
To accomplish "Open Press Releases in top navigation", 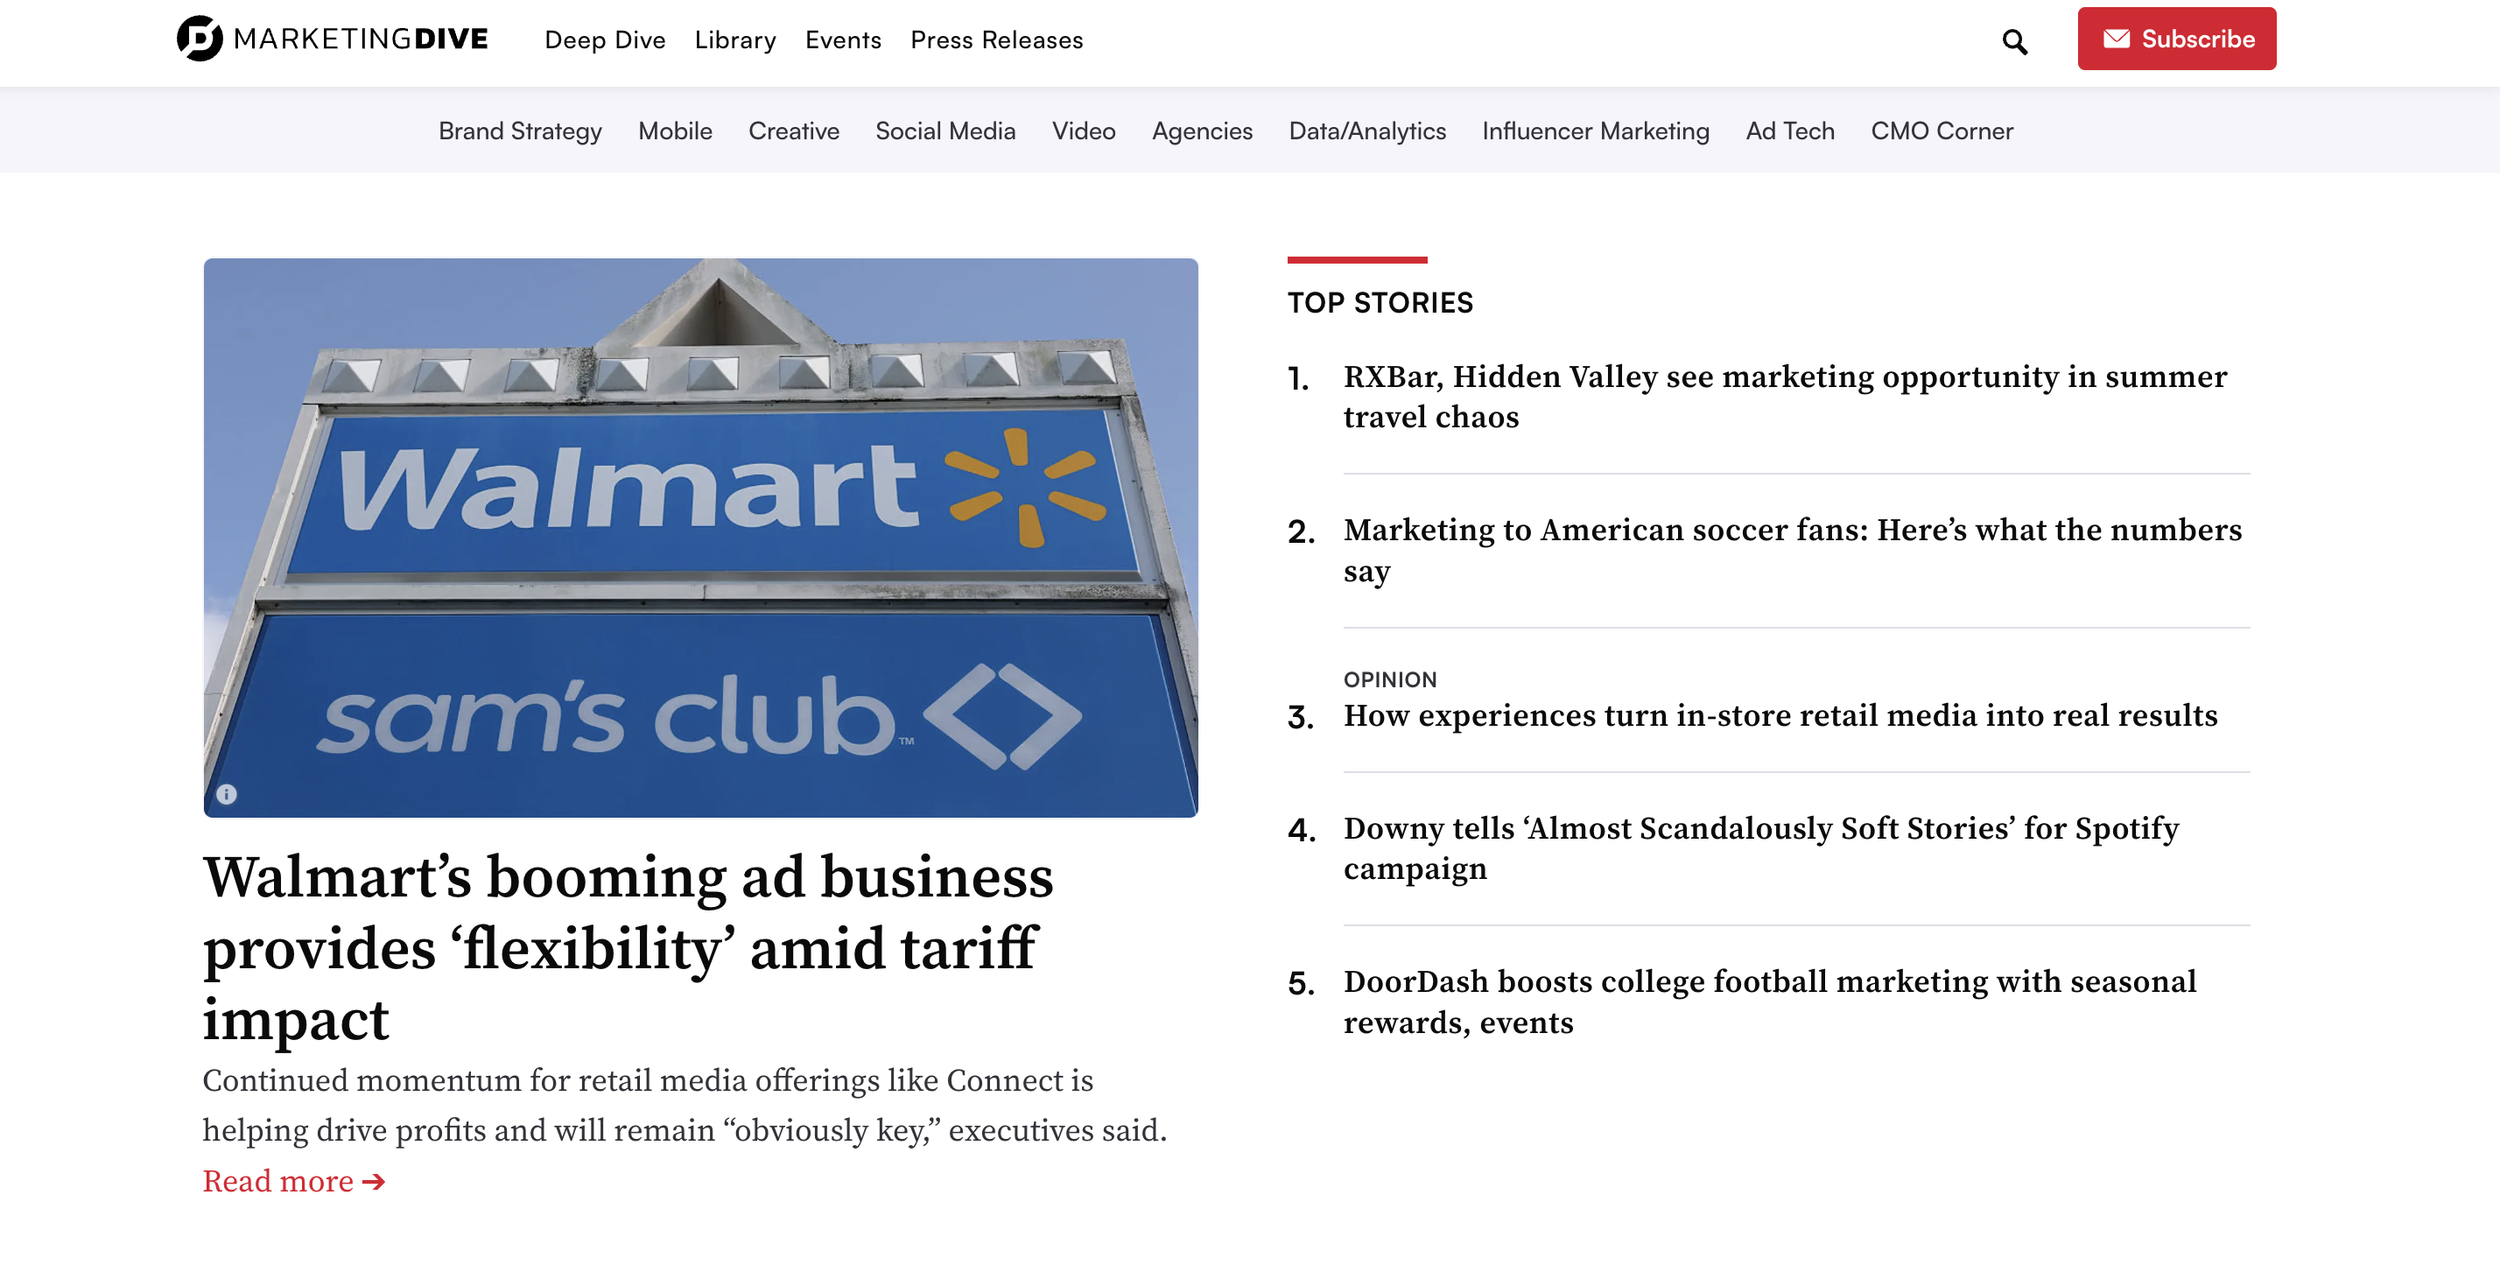I will coord(996,40).
